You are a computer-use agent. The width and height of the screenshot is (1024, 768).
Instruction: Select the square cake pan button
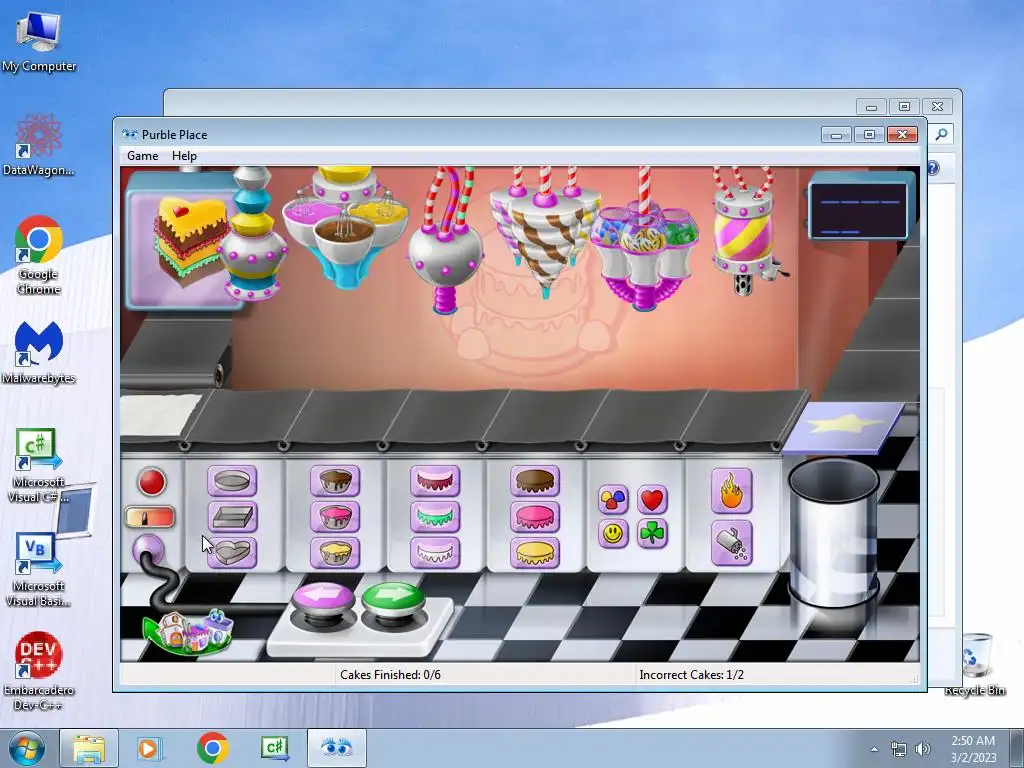pyautogui.click(x=232, y=517)
